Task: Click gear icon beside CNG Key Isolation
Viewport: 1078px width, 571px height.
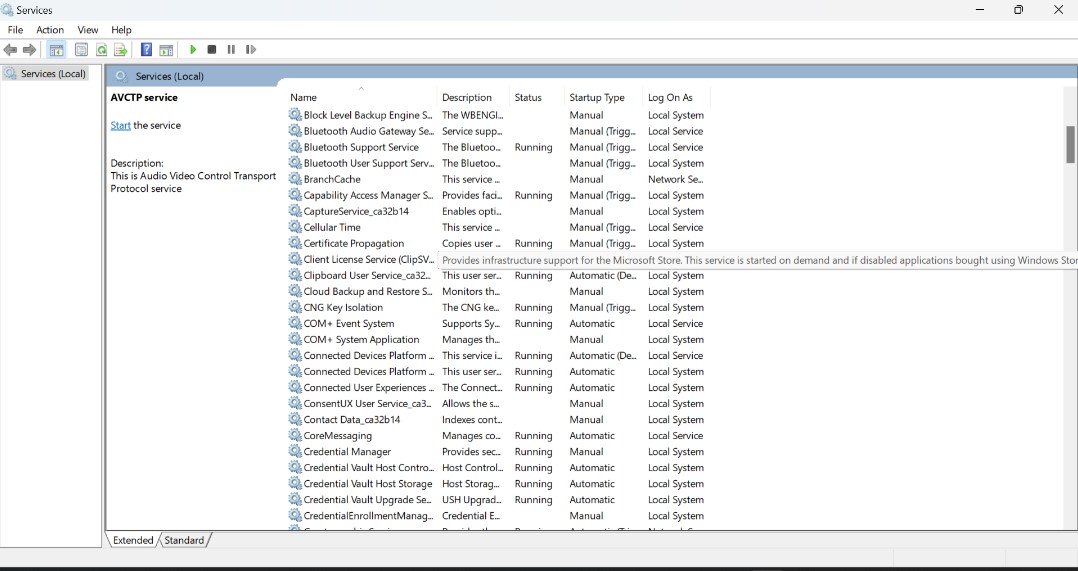Action: (295, 307)
